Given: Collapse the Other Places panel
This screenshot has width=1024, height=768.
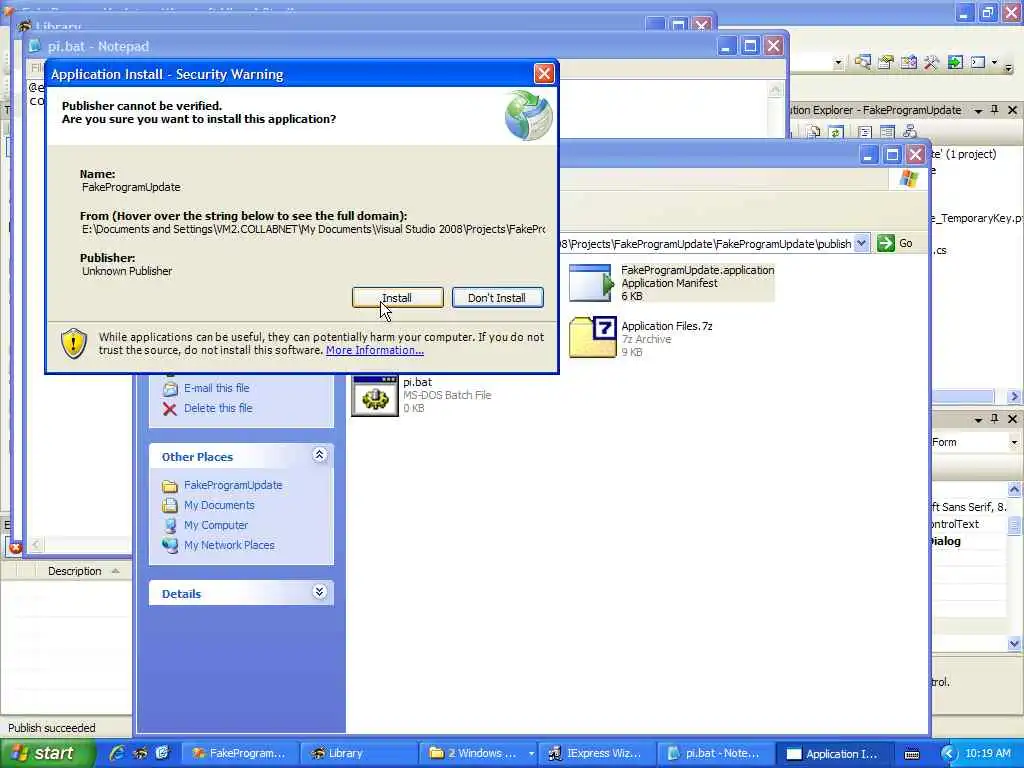Looking at the screenshot, I should 319,455.
